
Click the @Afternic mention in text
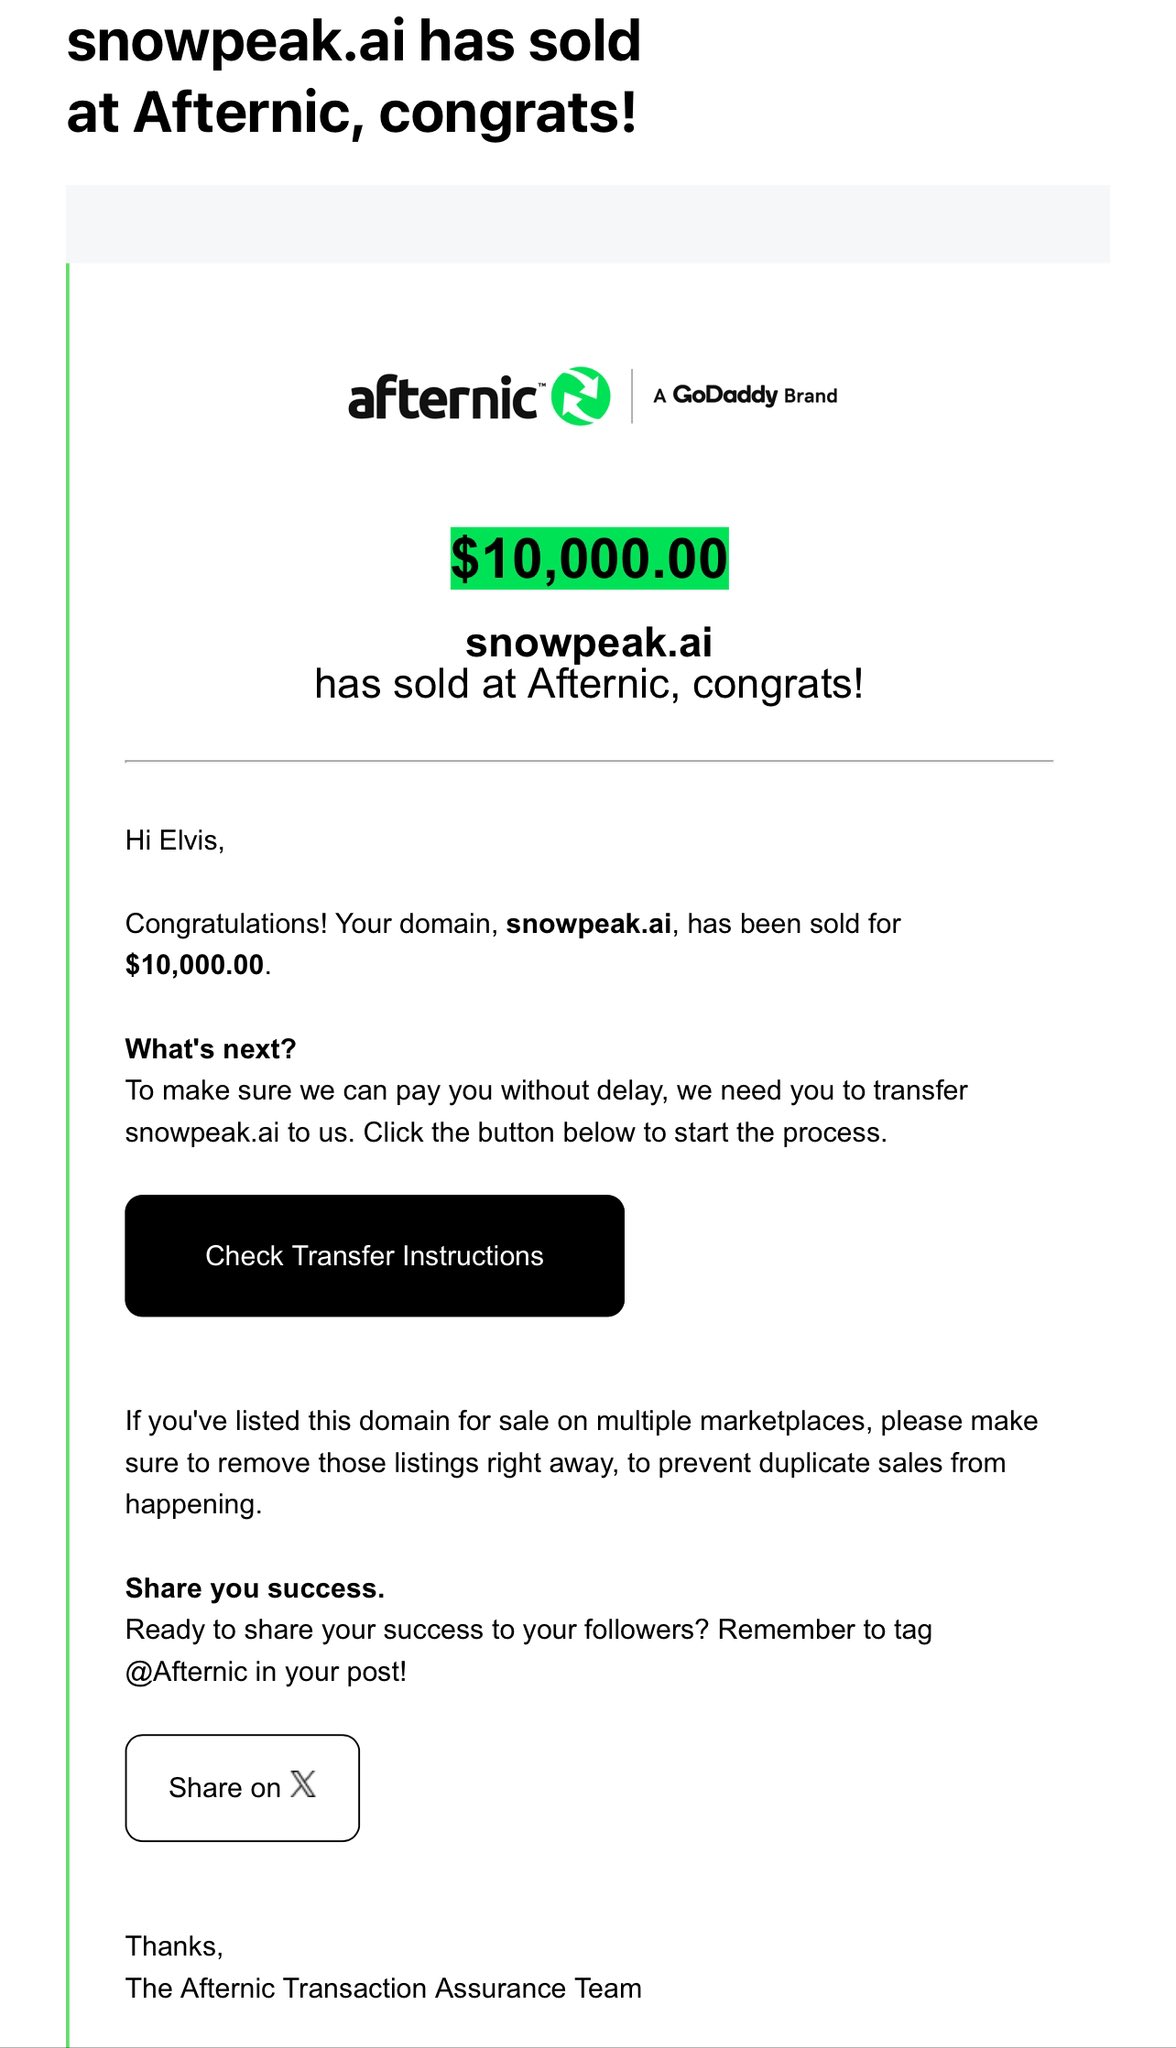[186, 1672]
